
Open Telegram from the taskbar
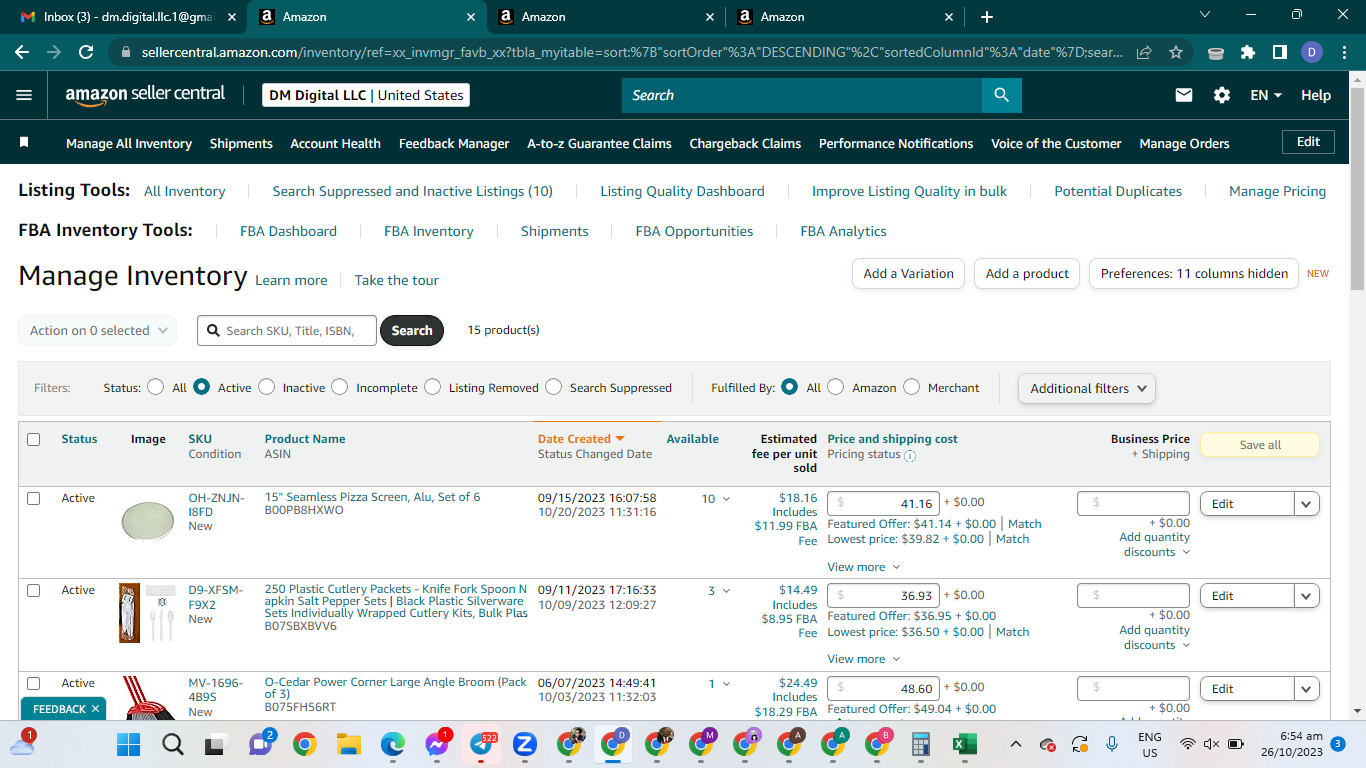480,744
